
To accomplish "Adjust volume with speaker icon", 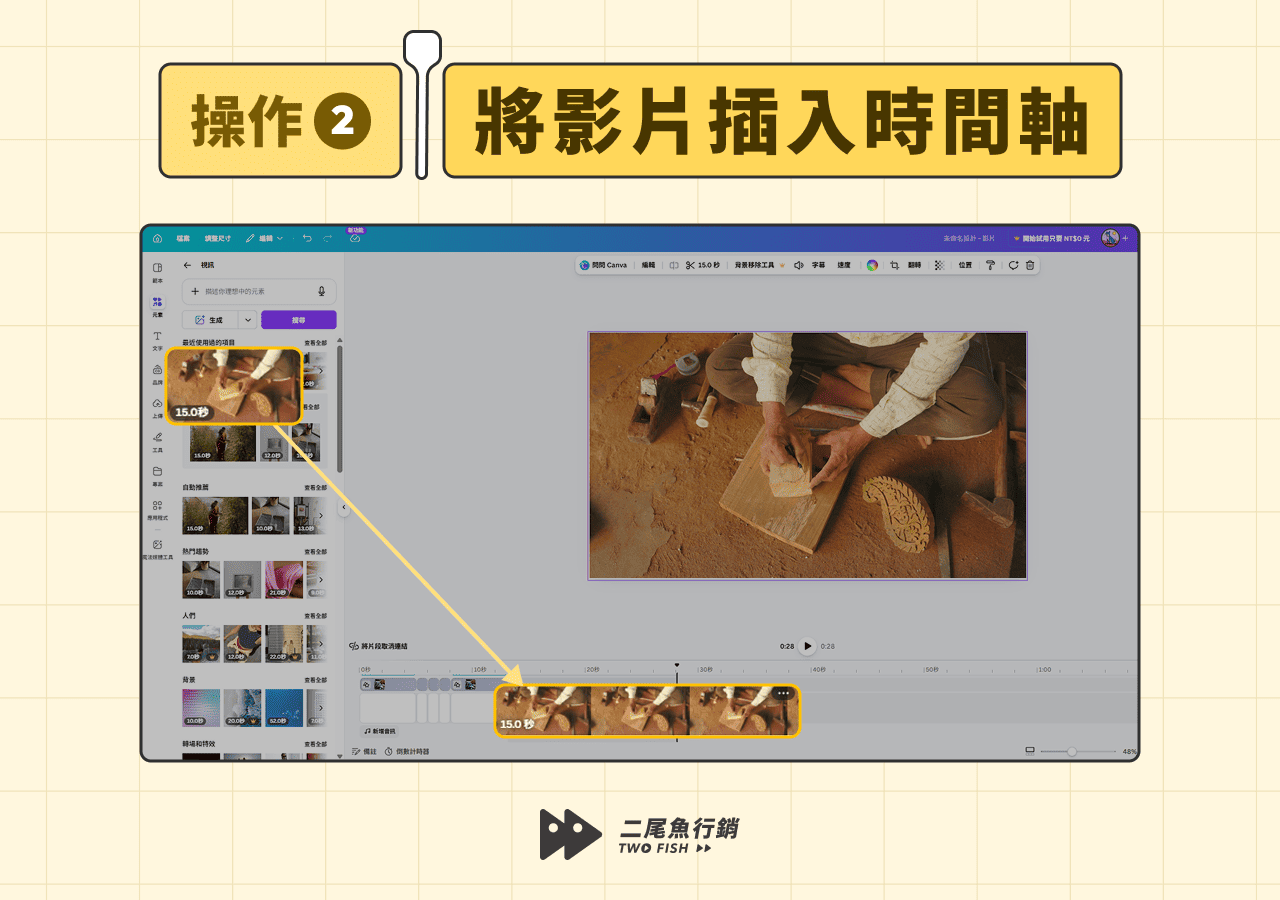I will [x=798, y=265].
